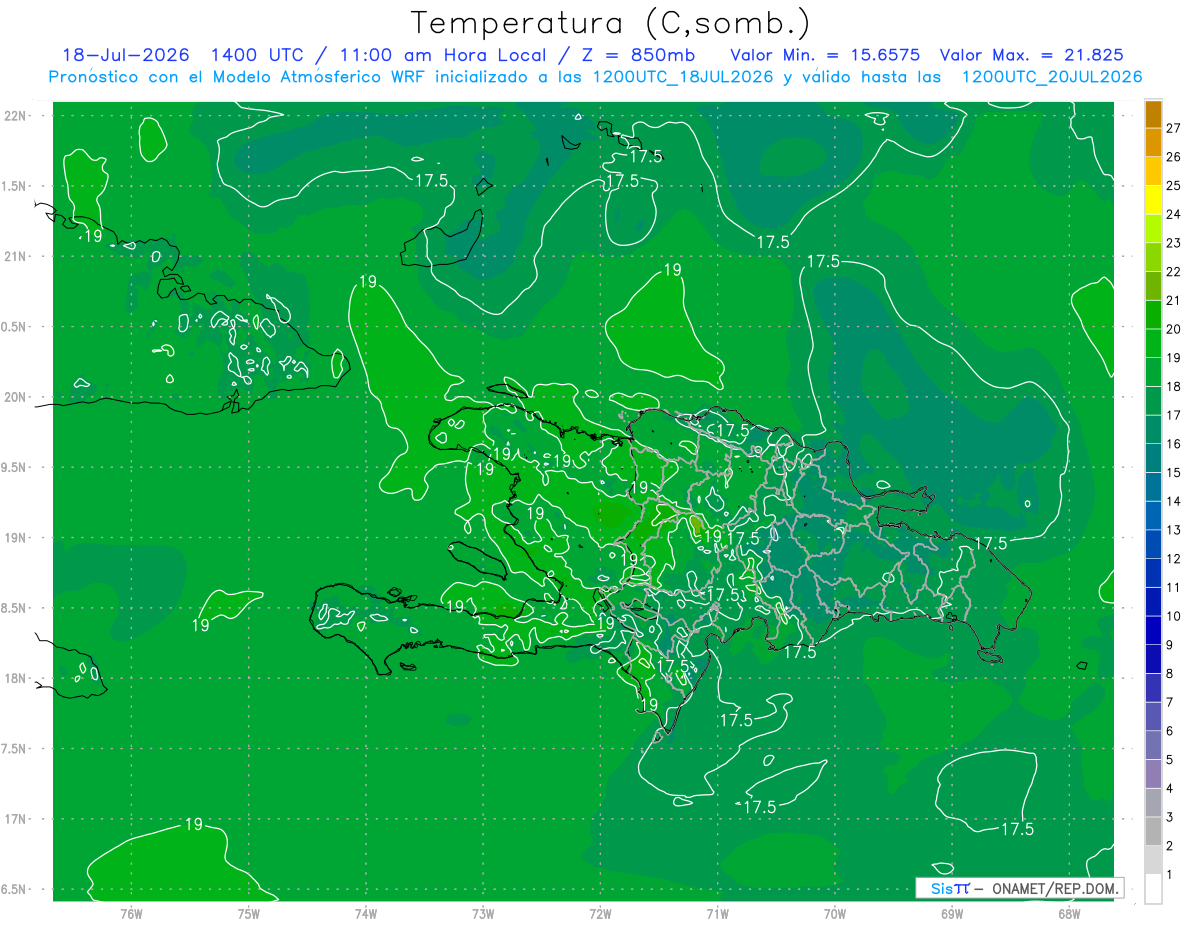This screenshot has height=927, width=1200.
Task: Click the legend value '15'
Action: click(1174, 472)
